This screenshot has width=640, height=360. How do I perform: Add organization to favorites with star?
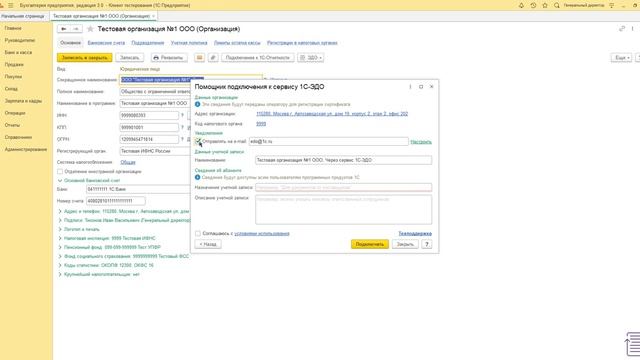click(x=90, y=29)
